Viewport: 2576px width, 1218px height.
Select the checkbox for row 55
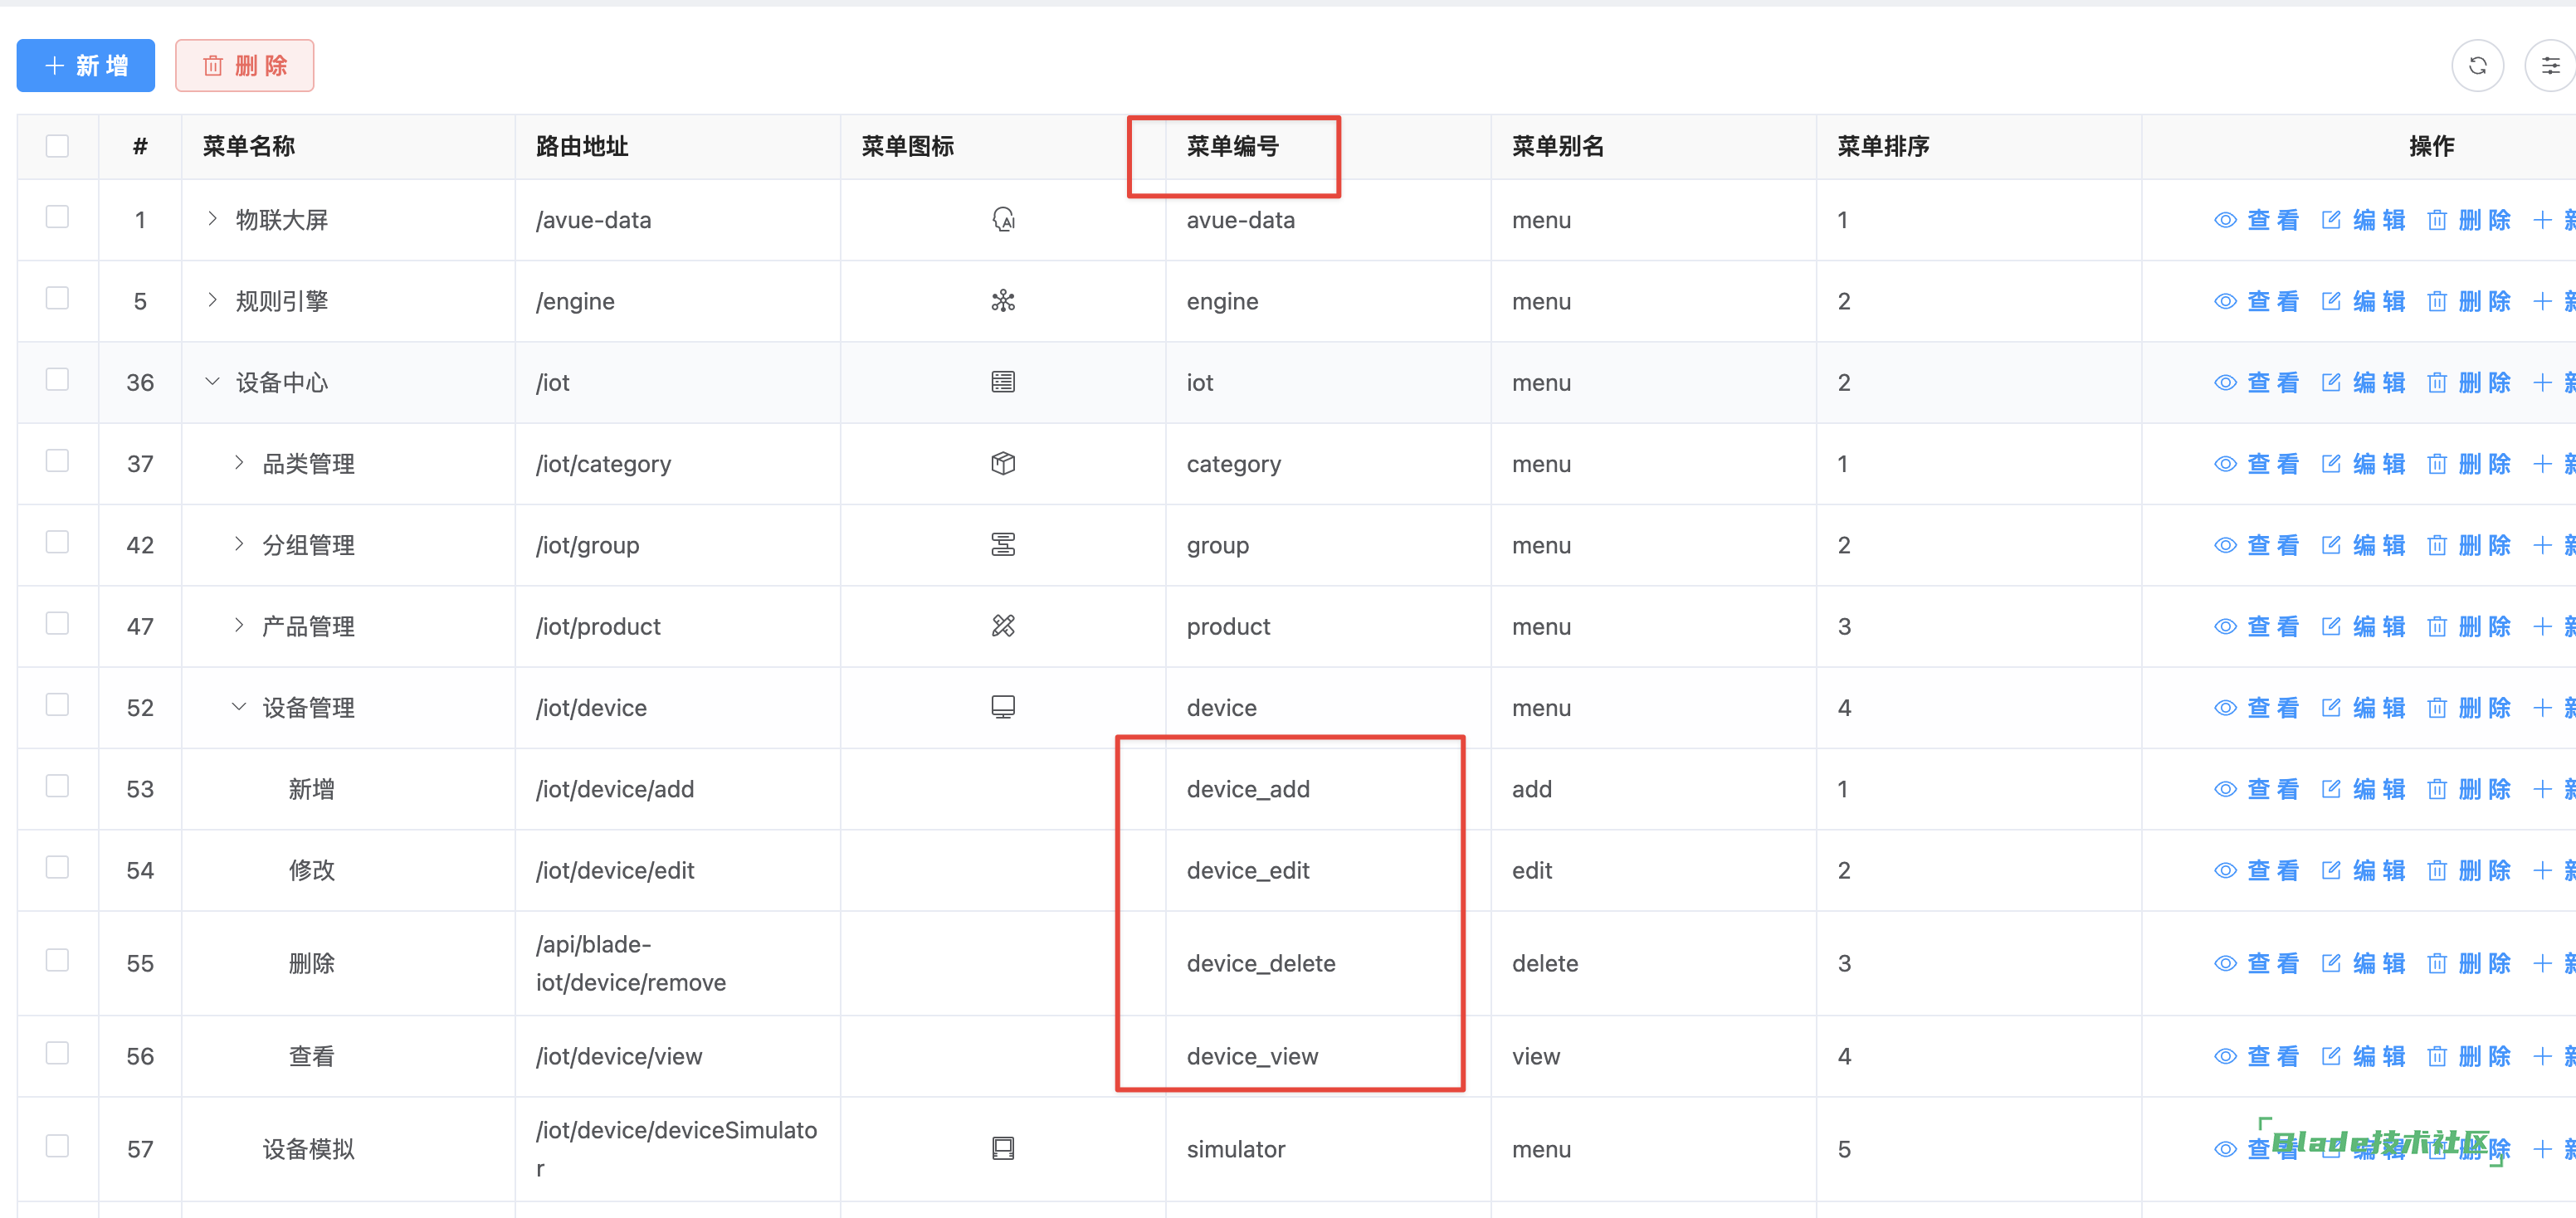pos(57,961)
